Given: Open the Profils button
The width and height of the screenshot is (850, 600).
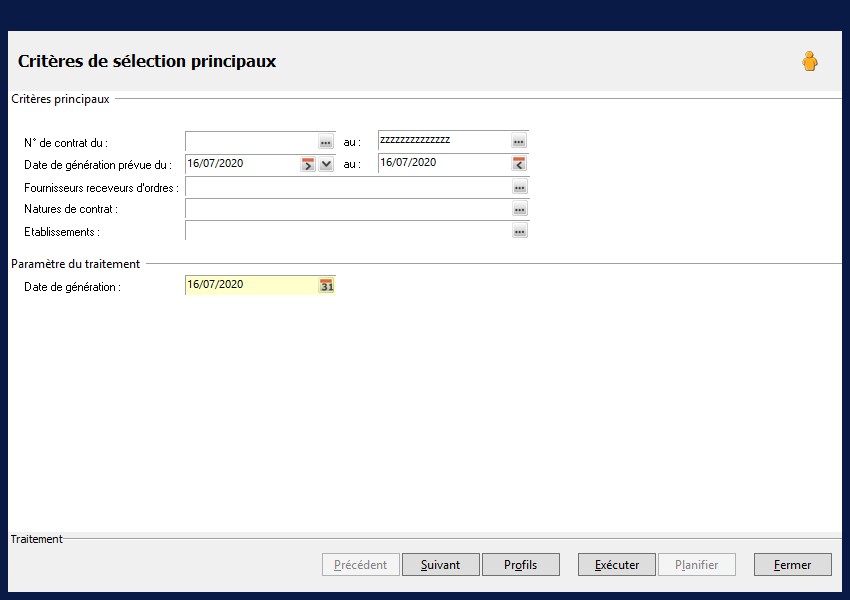Looking at the screenshot, I should coord(520,565).
